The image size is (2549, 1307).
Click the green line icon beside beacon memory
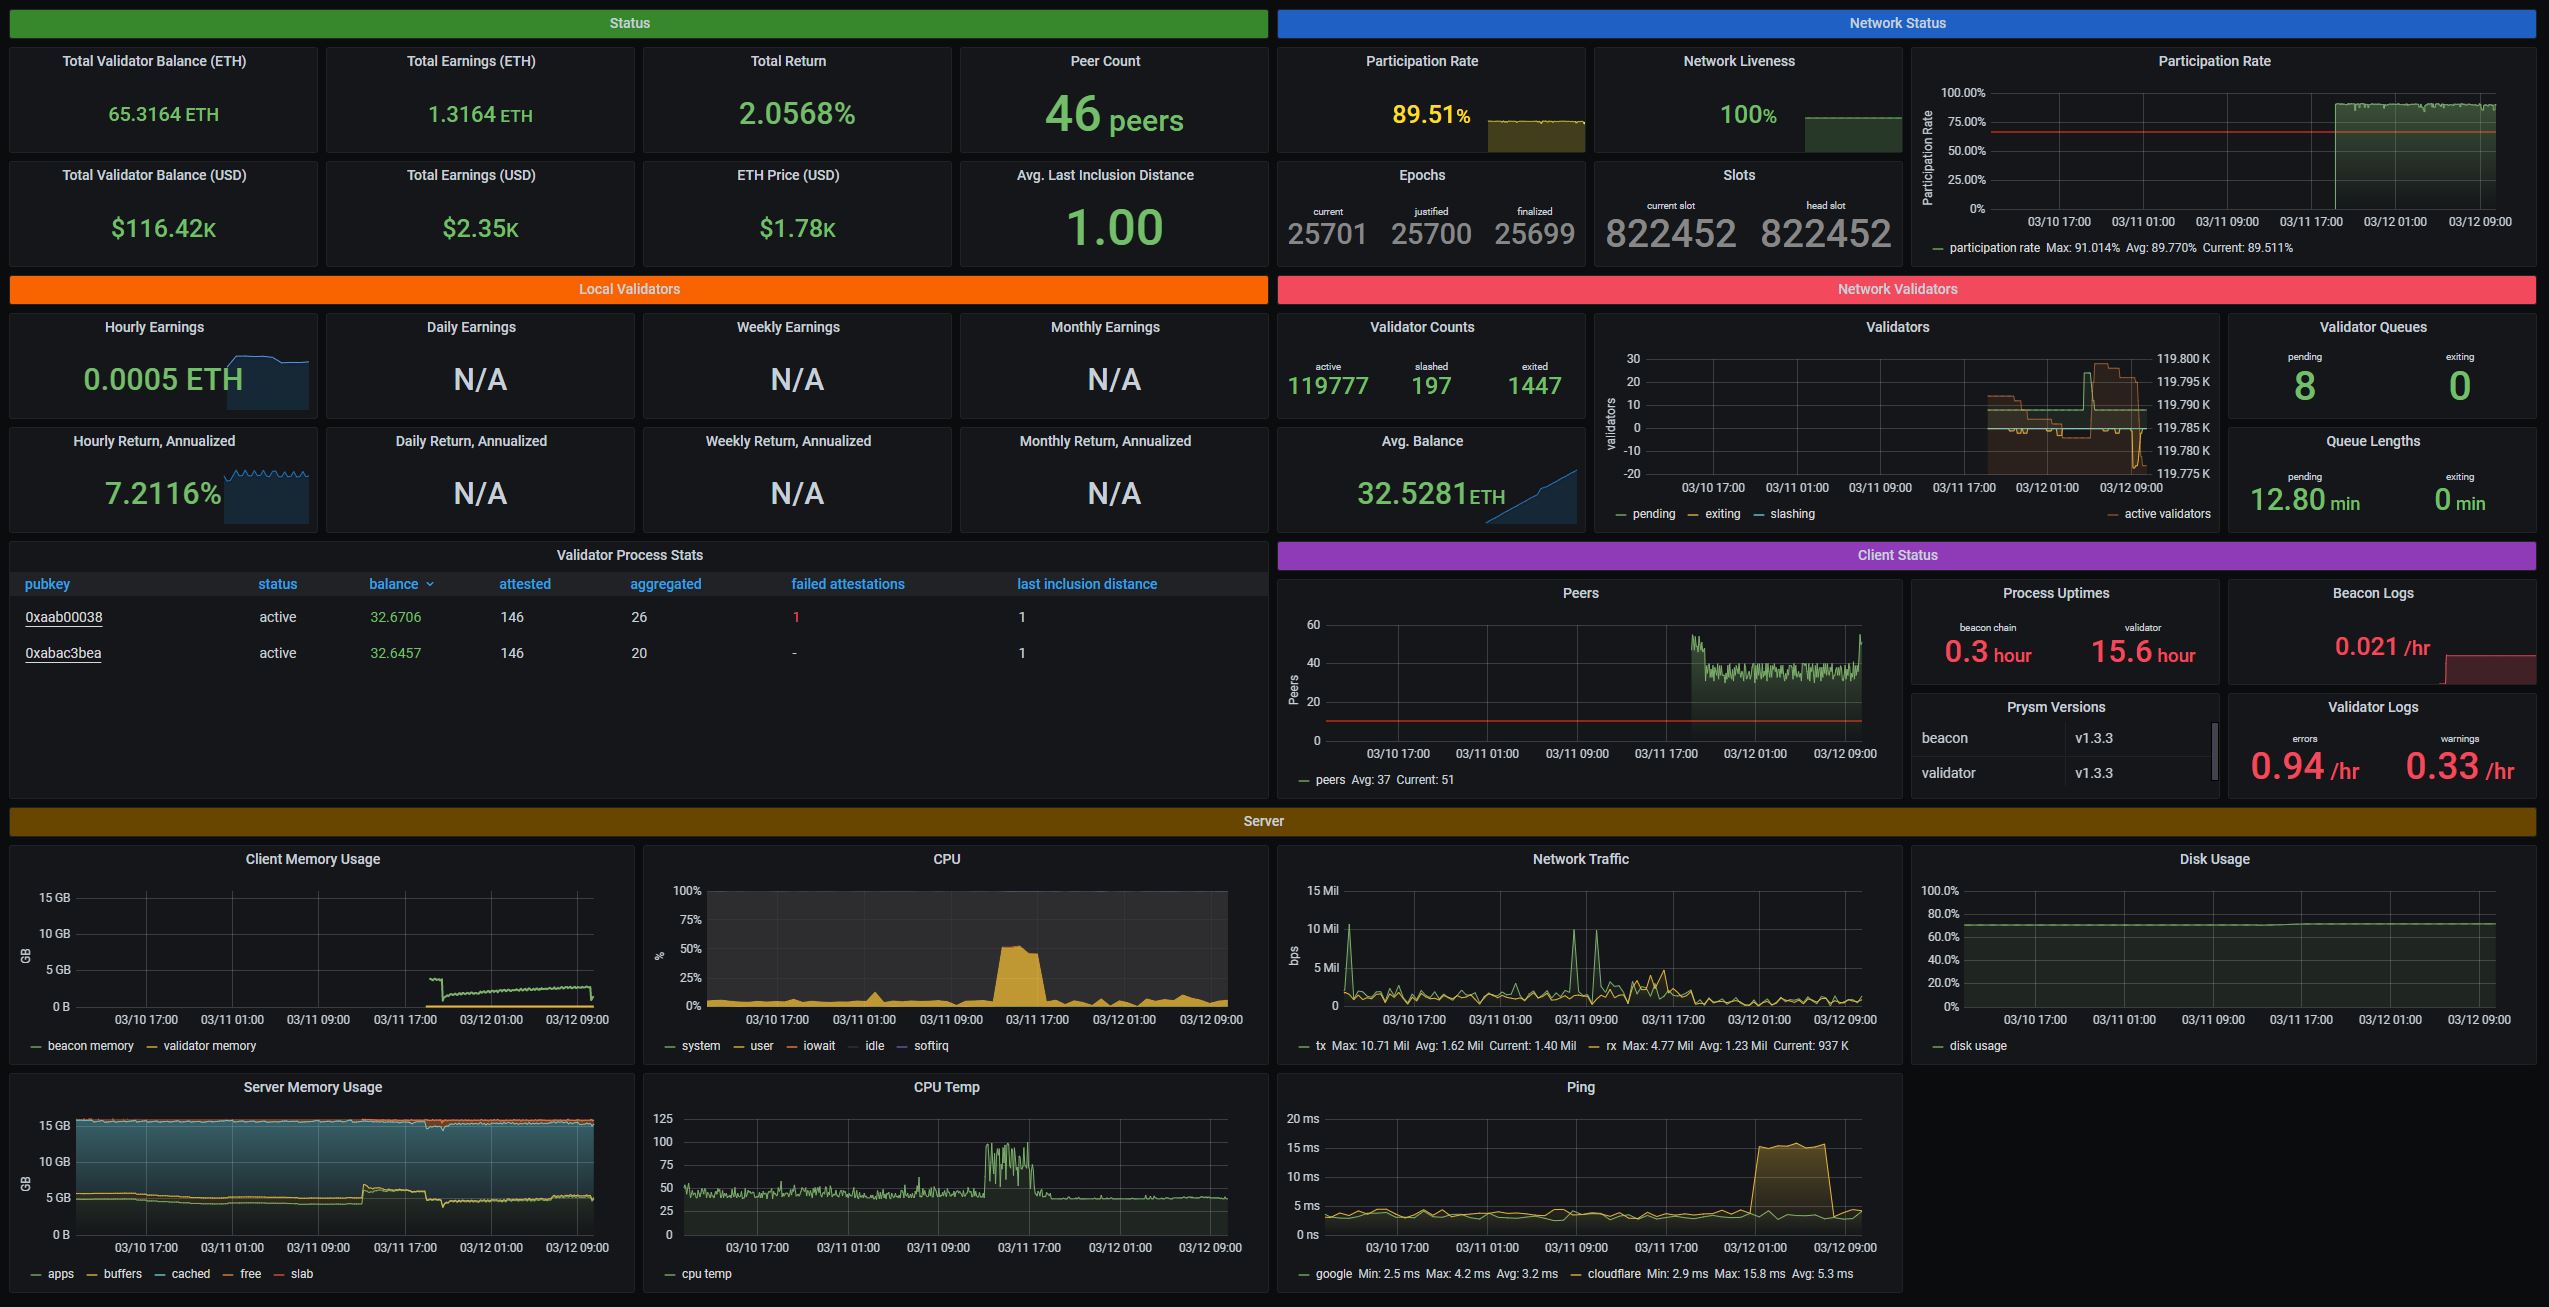point(36,1046)
